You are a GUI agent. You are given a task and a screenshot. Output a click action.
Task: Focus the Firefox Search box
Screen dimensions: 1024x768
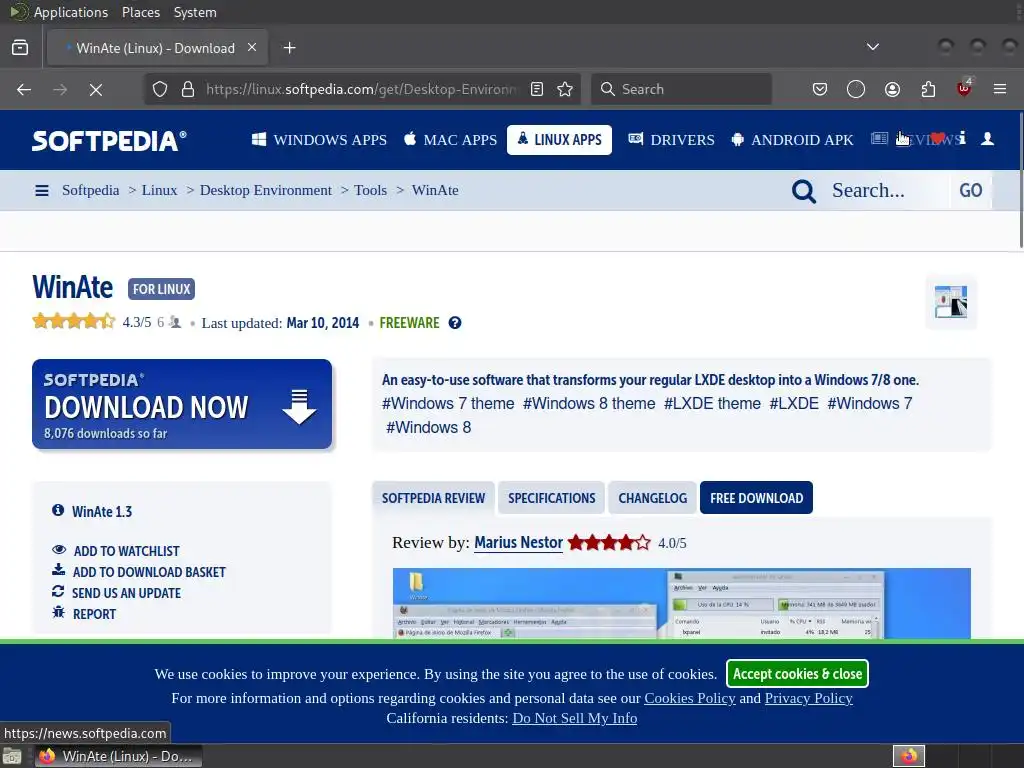[x=682, y=89]
